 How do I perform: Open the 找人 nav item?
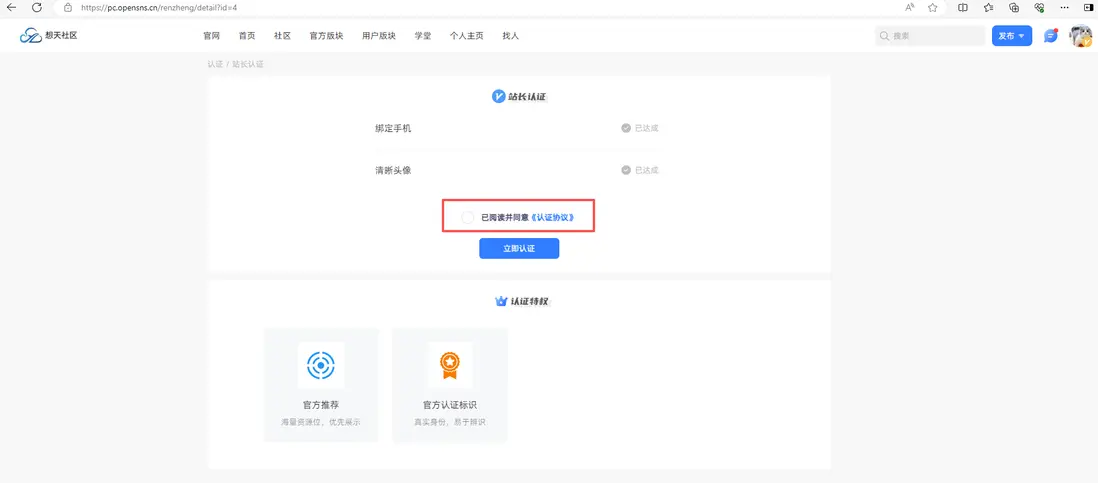pyautogui.click(x=510, y=36)
